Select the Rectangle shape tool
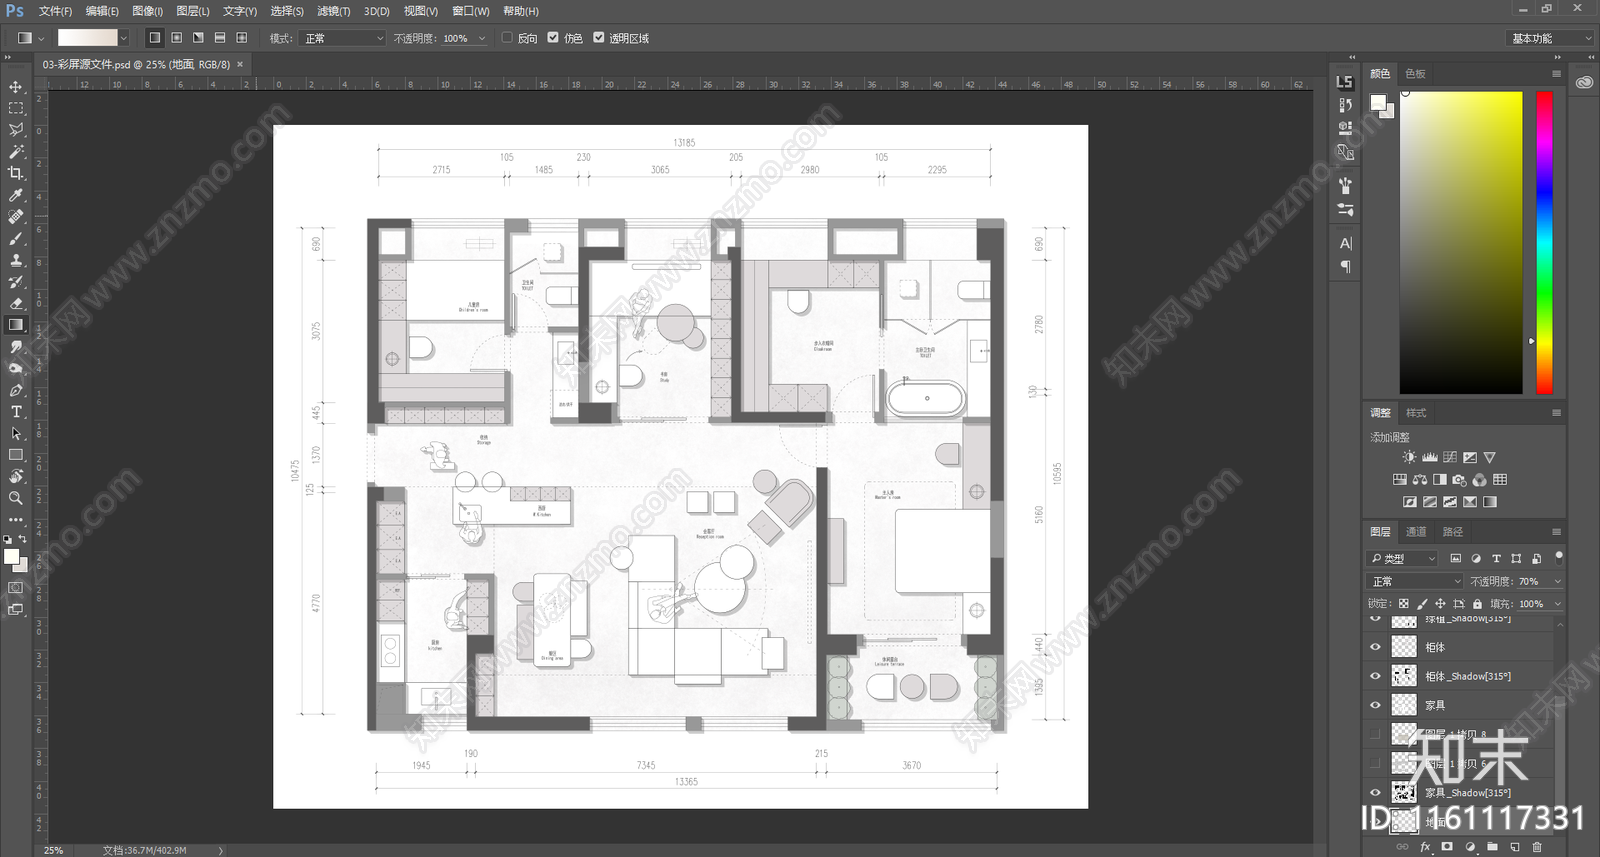 tap(16, 455)
